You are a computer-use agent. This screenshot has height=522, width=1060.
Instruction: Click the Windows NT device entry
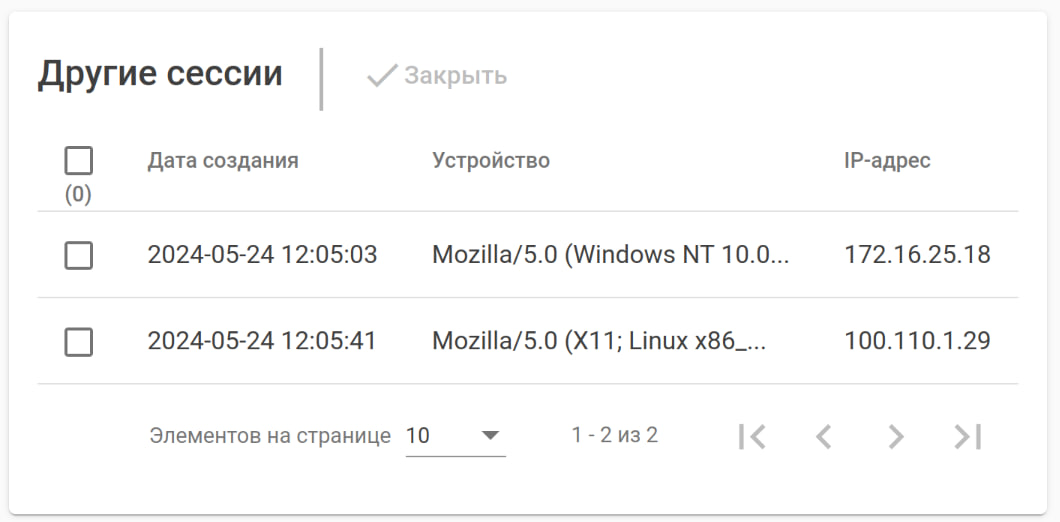[x=610, y=255]
